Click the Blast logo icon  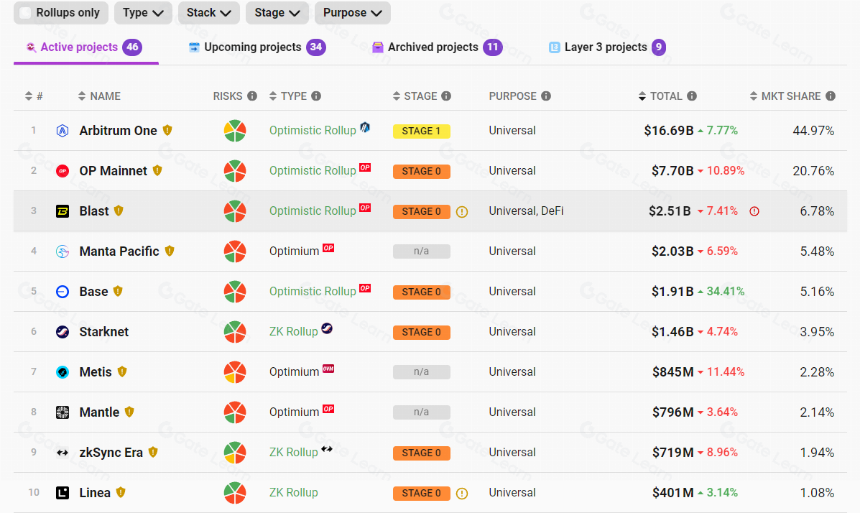[x=63, y=211]
